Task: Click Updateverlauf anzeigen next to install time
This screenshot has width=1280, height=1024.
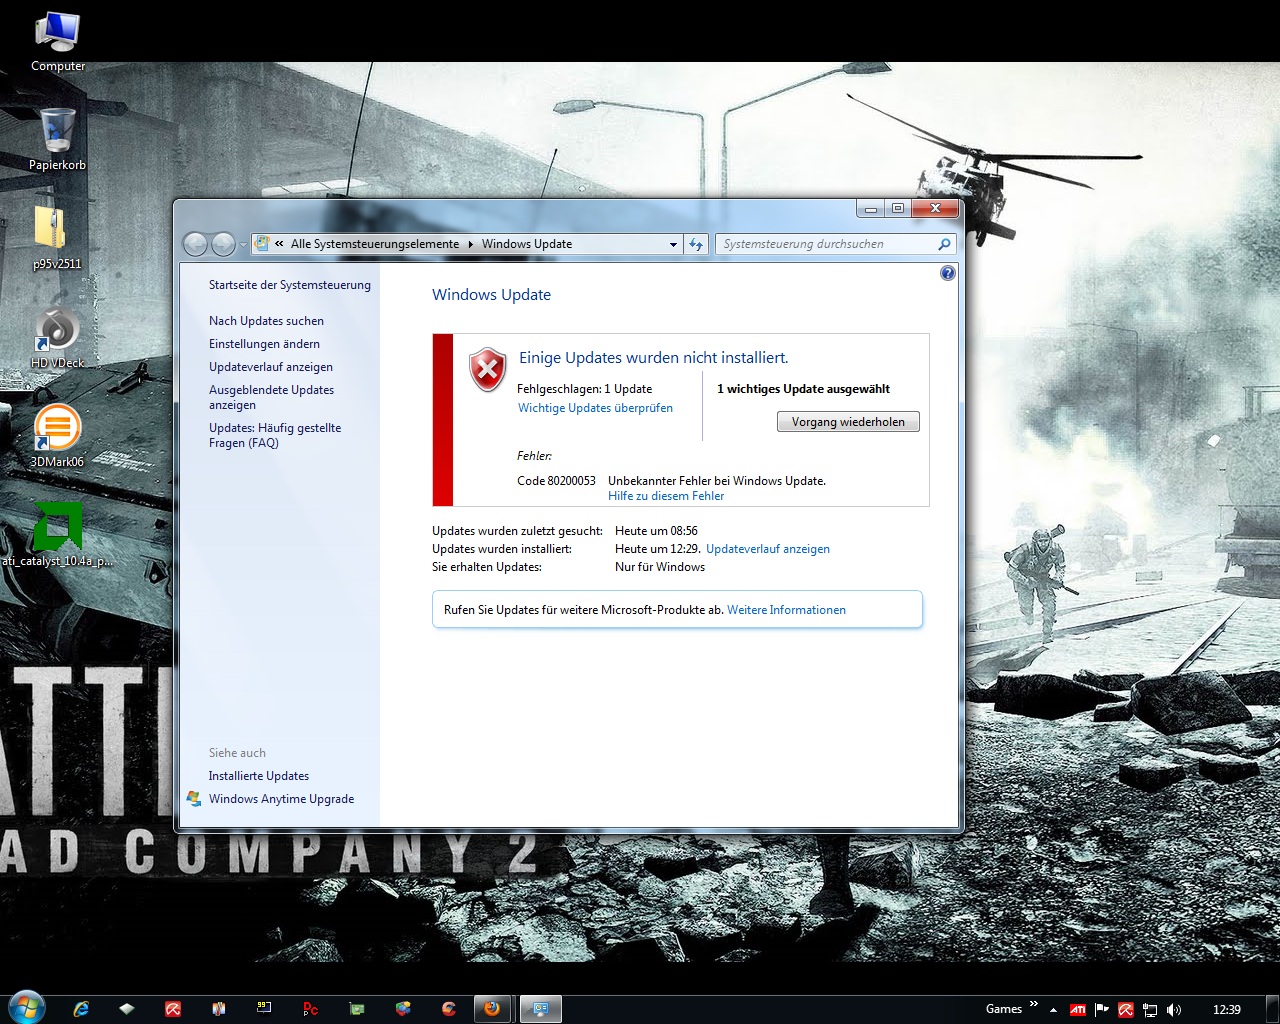Action: [768, 549]
